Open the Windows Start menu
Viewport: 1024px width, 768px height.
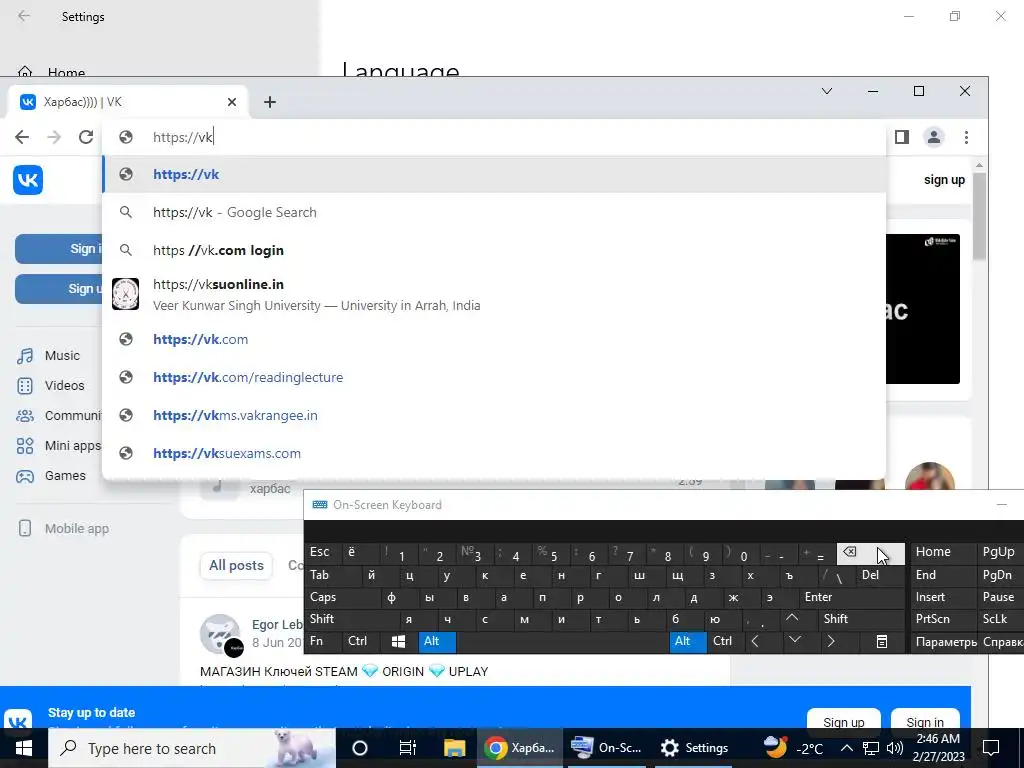pos(24,748)
